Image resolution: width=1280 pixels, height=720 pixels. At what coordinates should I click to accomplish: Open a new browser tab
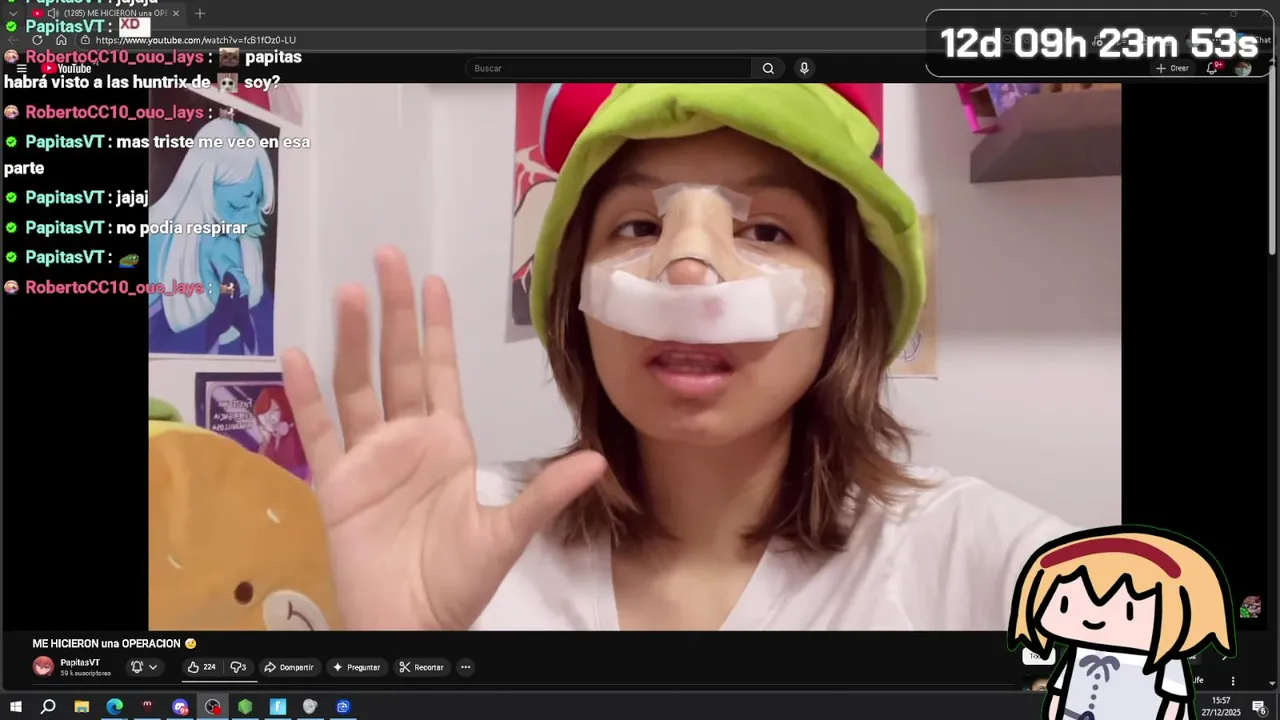pyautogui.click(x=200, y=13)
